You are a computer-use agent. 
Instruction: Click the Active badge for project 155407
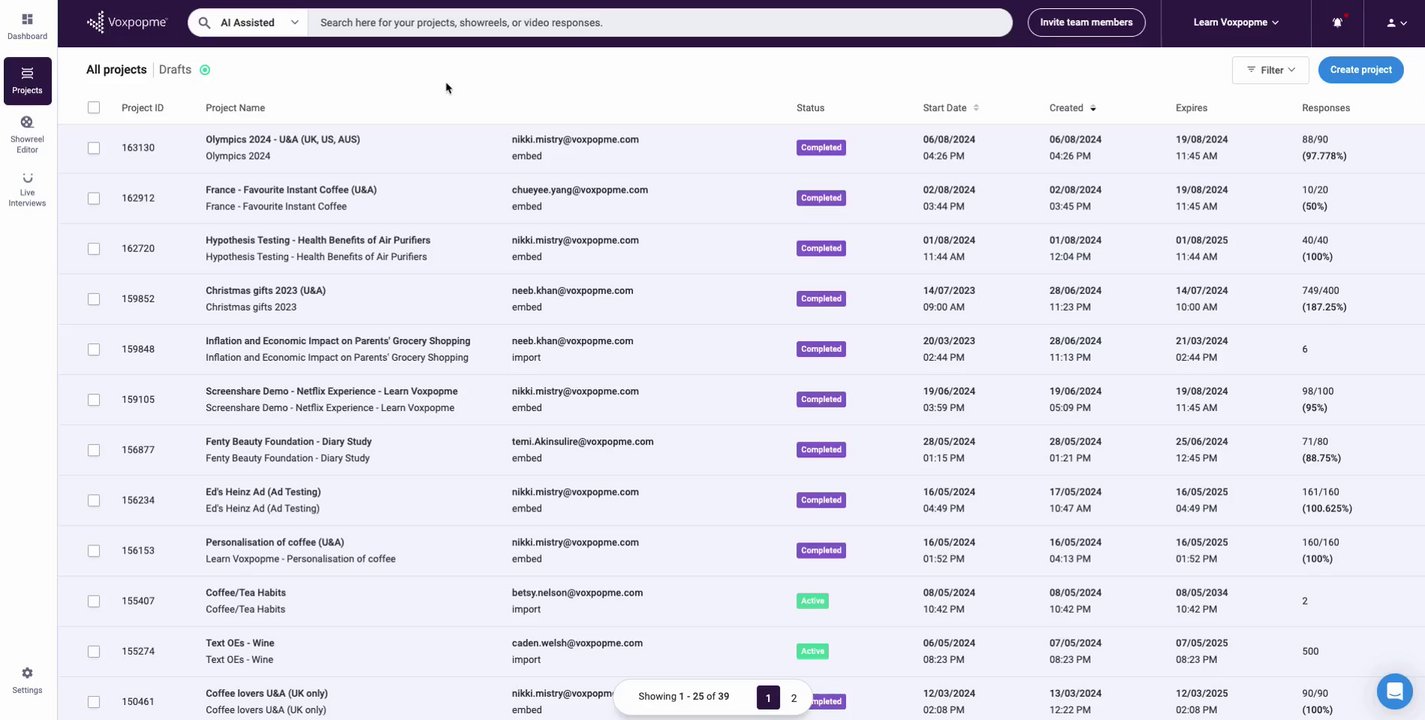pyautogui.click(x=812, y=601)
